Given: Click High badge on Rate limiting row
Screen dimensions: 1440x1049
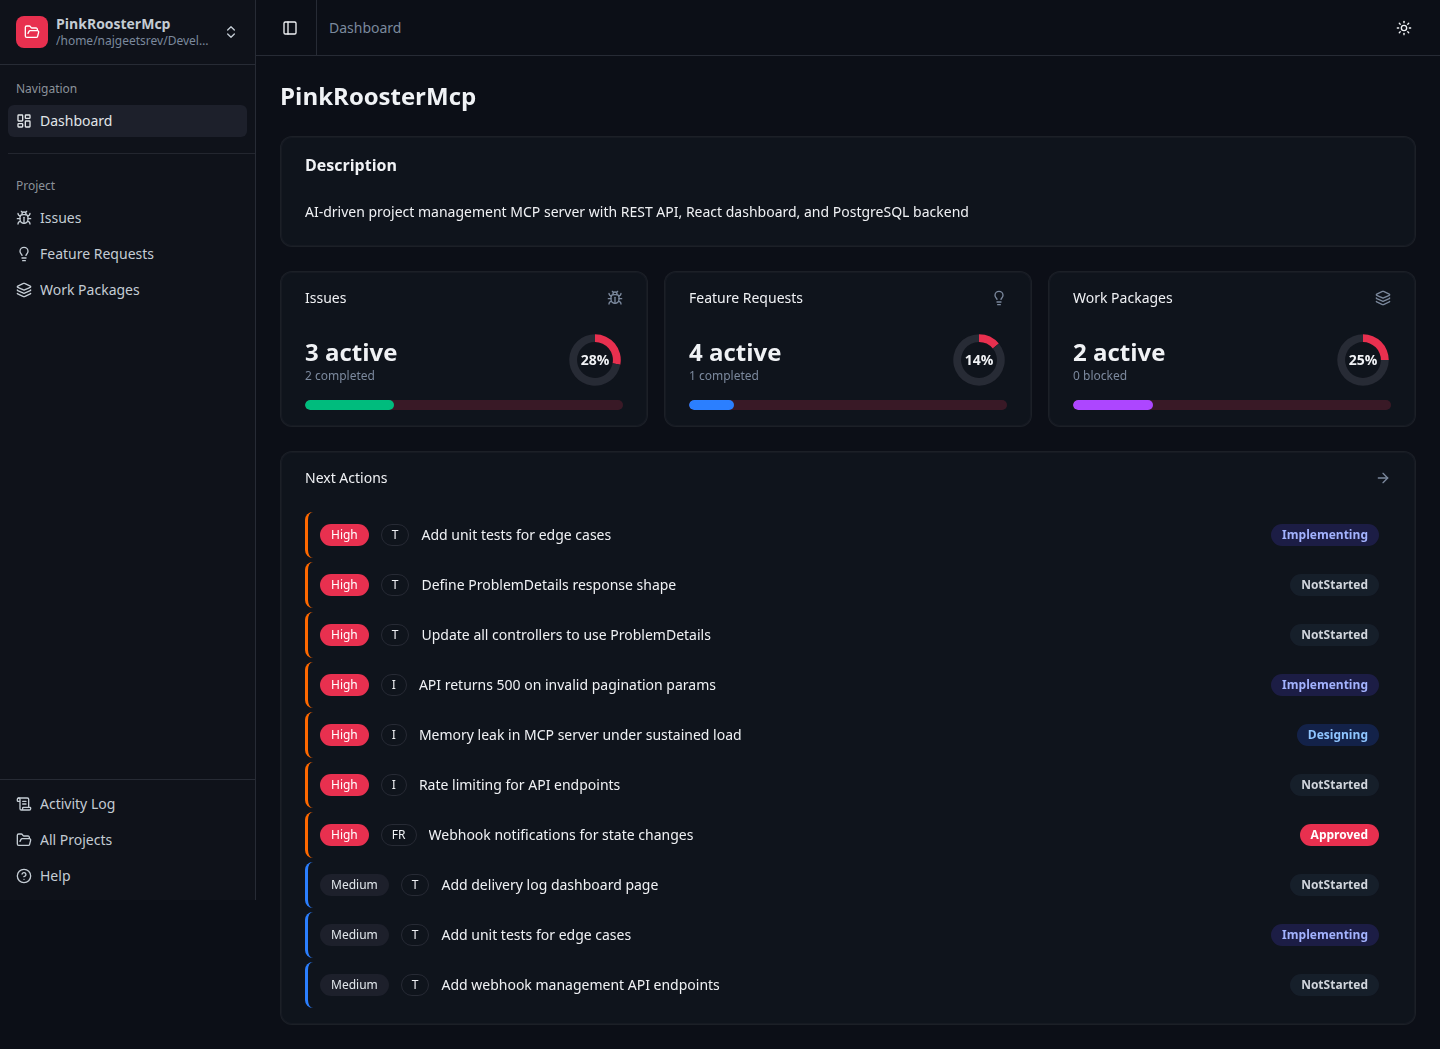Looking at the screenshot, I should pyautogui.click(x=344, y=785).
